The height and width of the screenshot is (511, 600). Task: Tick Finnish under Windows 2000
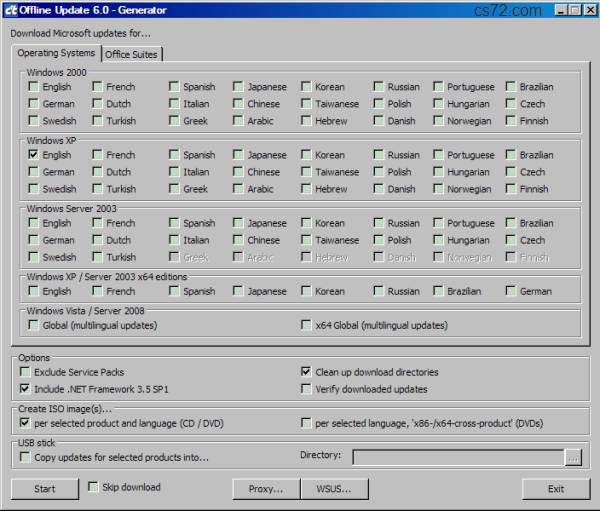pyautogui.click(x=511, y=121)
